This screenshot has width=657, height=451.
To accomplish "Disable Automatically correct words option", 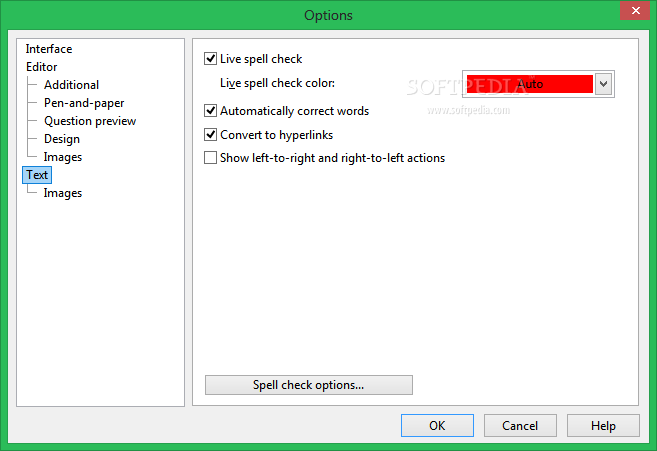I will [x=210, y=111].
